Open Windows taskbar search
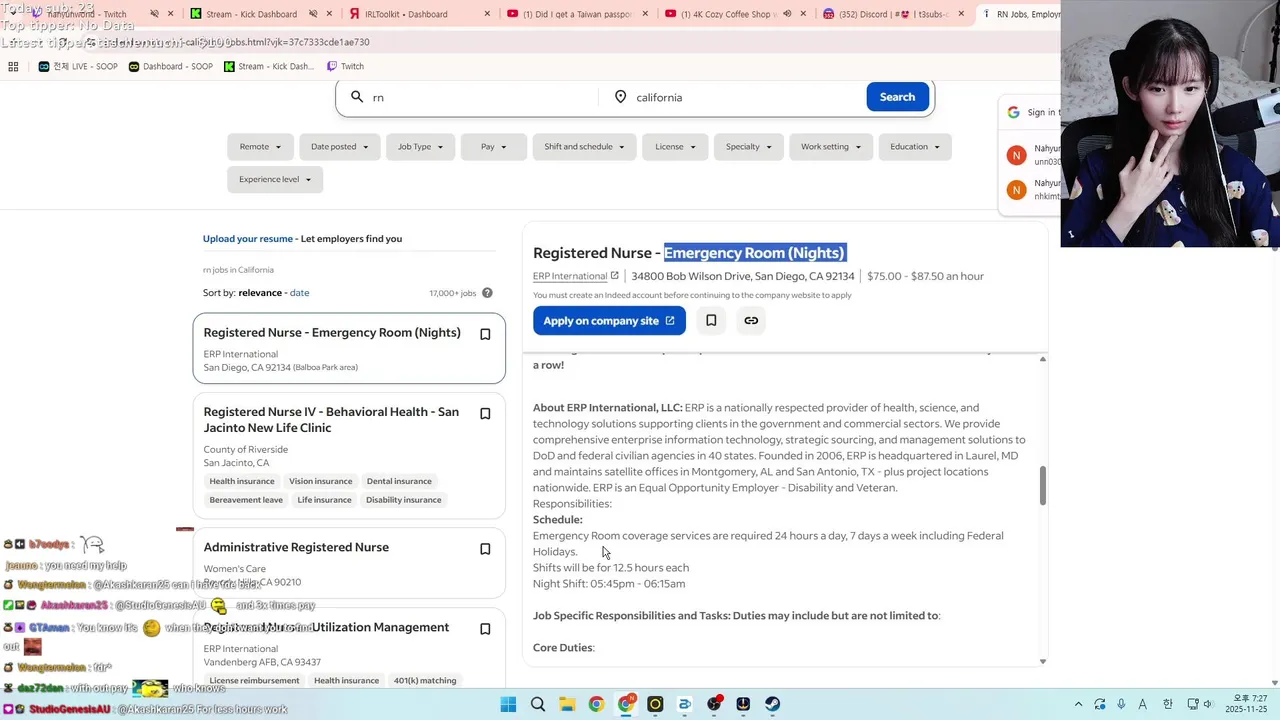Screen dimensions: 1280x720 [538, 704]
